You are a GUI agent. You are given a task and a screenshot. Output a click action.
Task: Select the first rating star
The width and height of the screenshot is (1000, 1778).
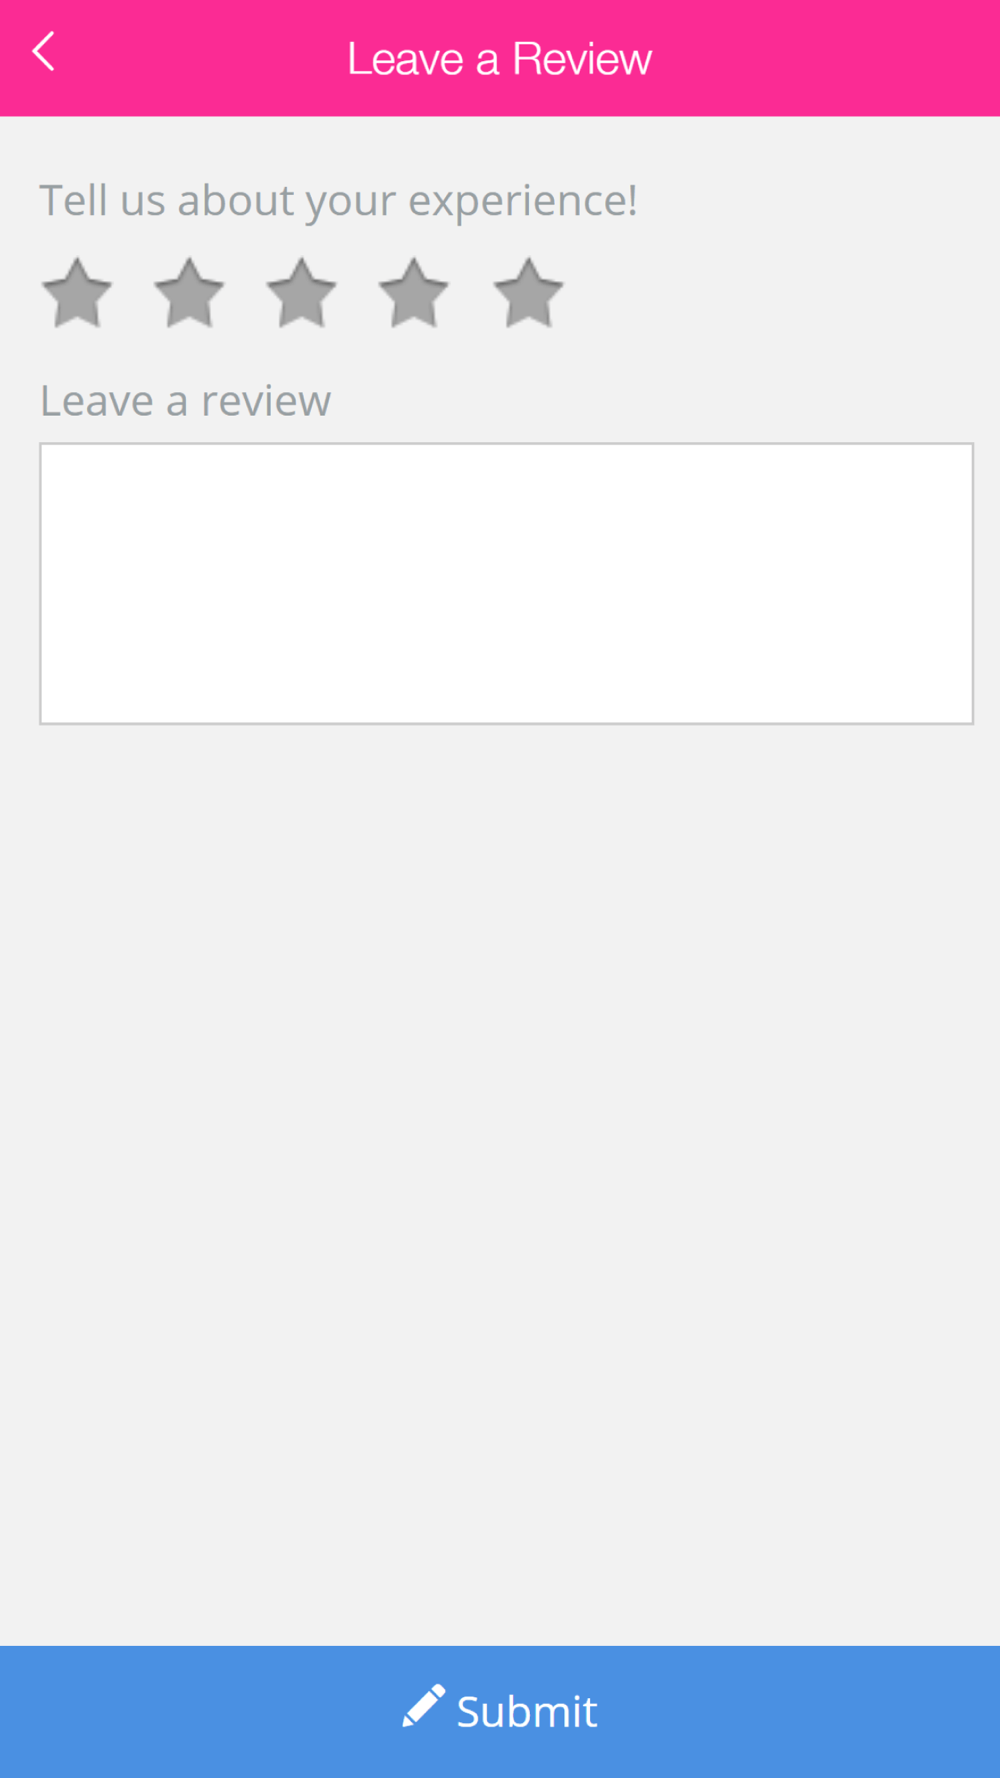77,293
